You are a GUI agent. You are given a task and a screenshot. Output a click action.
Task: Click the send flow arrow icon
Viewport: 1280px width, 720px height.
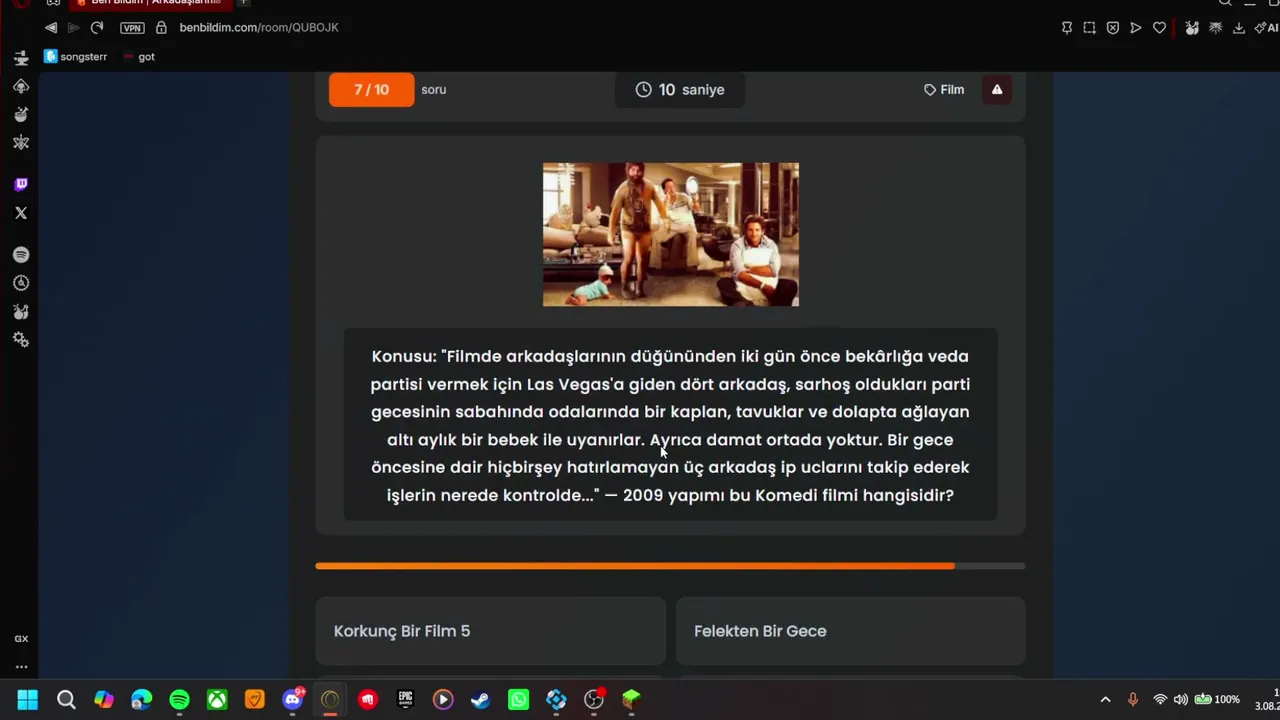(1136, 28)
